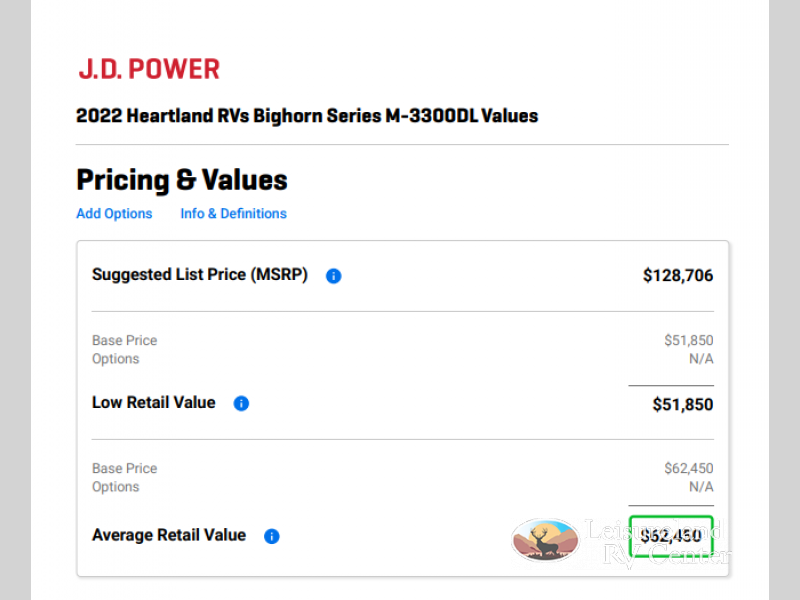The width and height of the screenshot is (800, 600).
Task: Click Options label under average retail section
Action: pyautogui.click(x=116, y=487)
